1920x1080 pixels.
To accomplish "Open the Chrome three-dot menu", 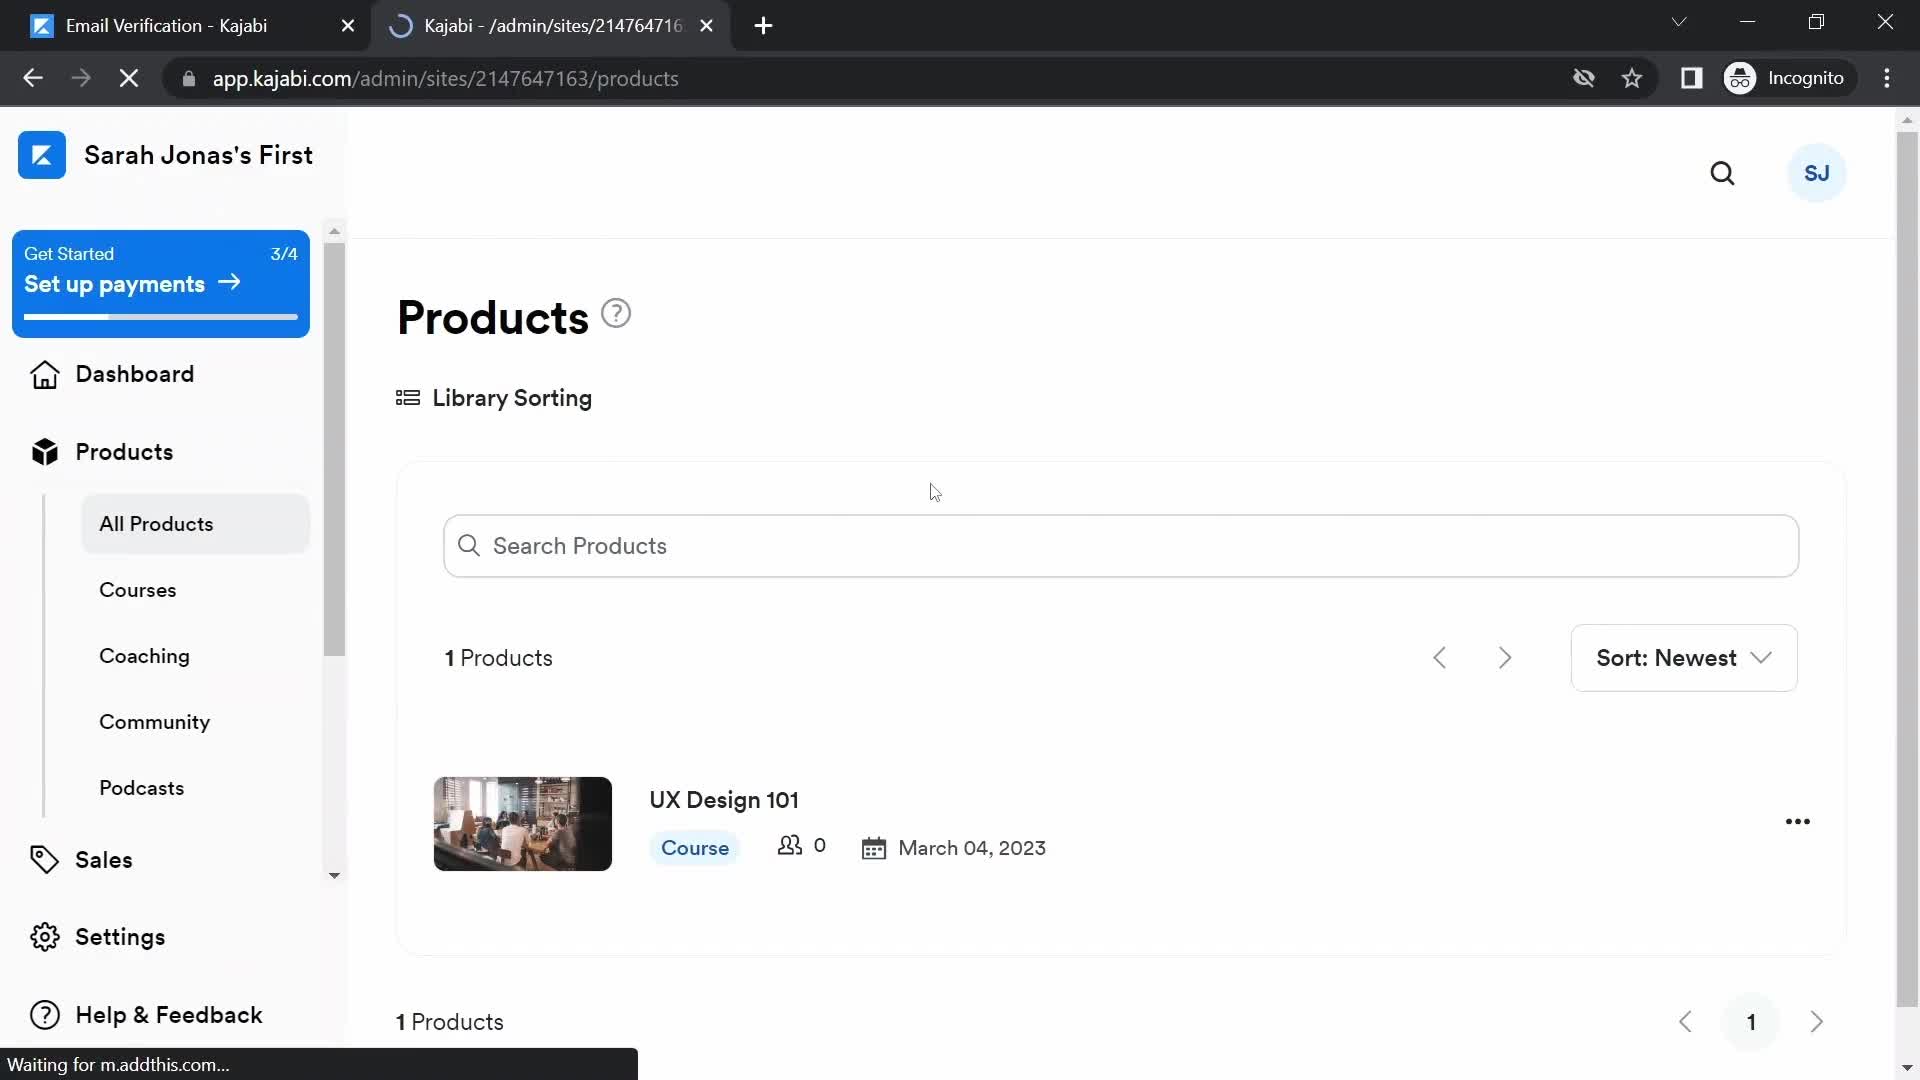I will (1887, 79).
